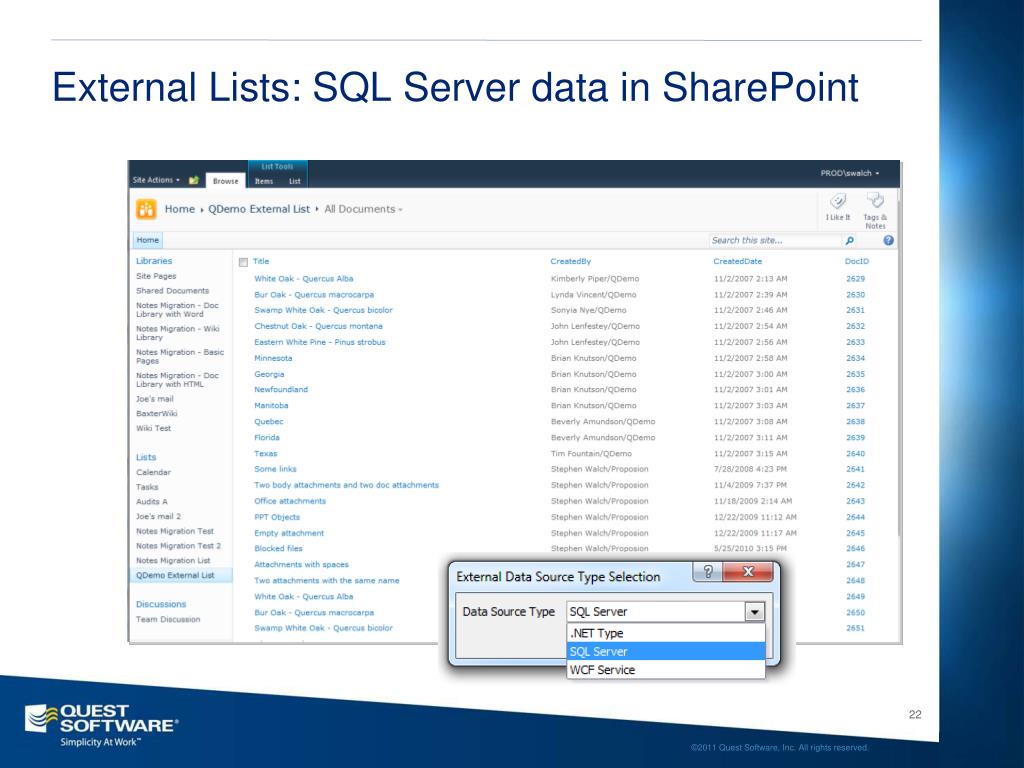The height and width of the screenshot is (768, 1024).
Task: Open the Georgia item
Action: pyautogui.click(x=269, y=374)
